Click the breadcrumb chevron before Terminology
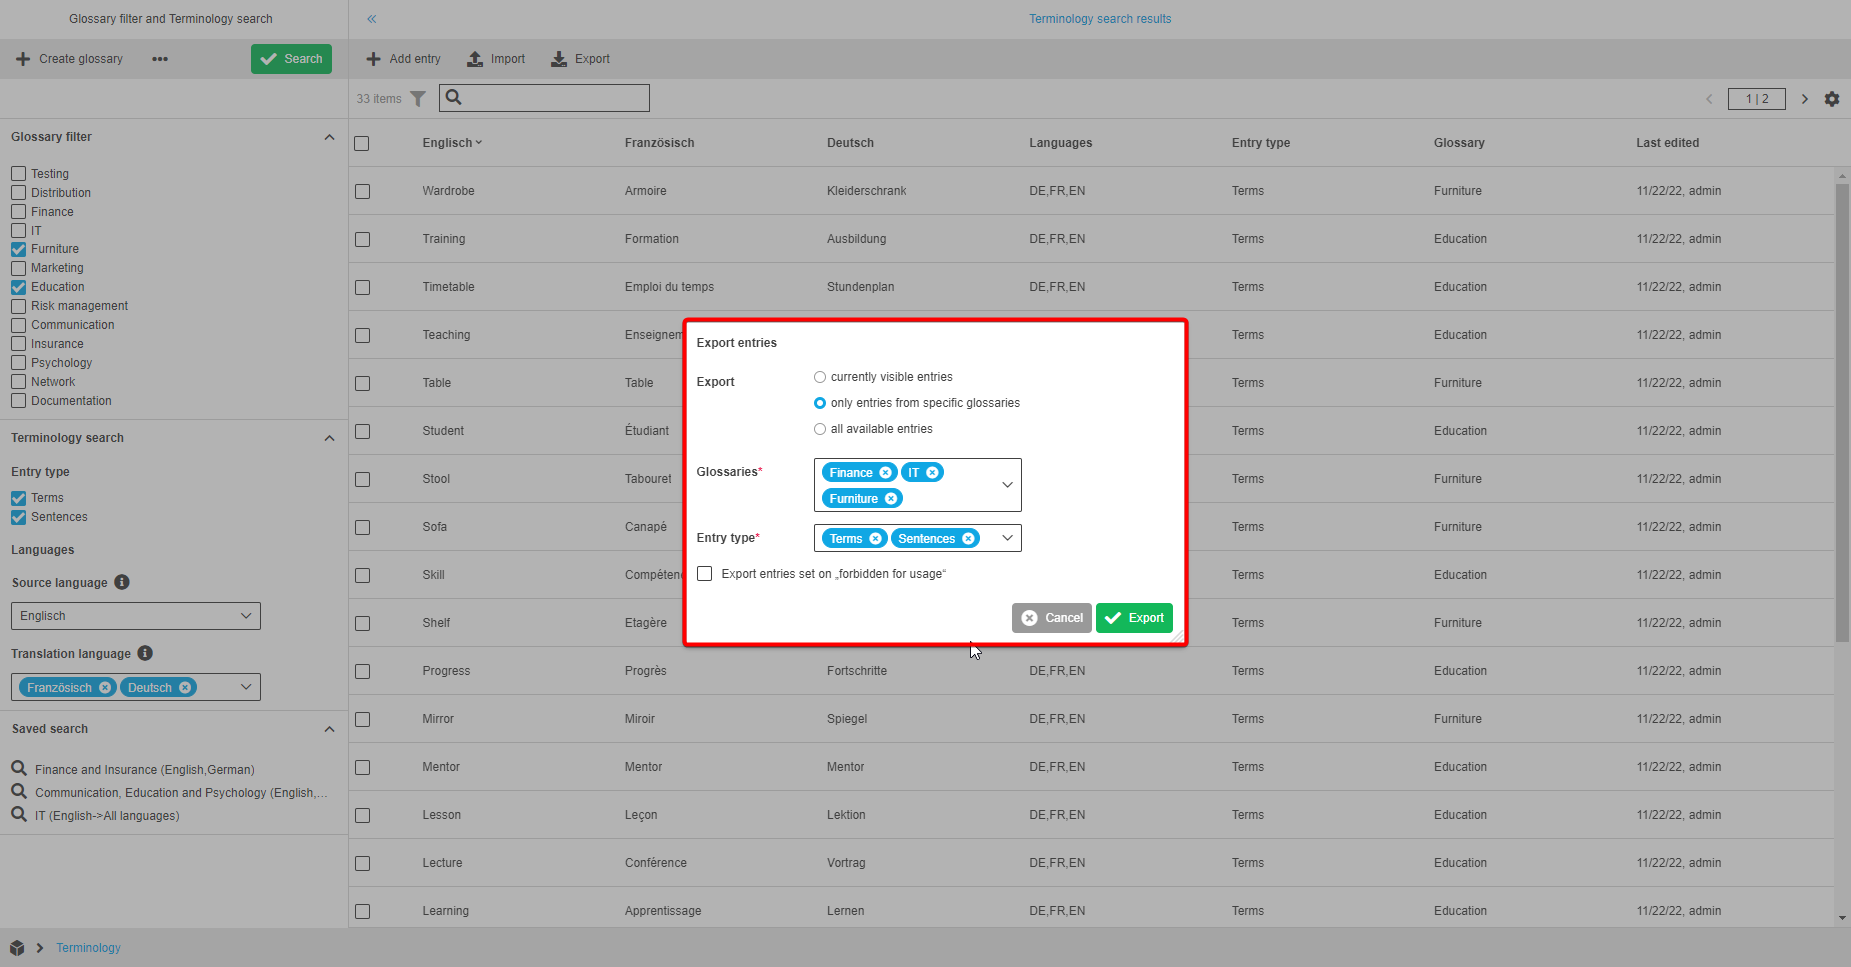The width and height of the screenshot is (1851, 967). coord(40,948)
